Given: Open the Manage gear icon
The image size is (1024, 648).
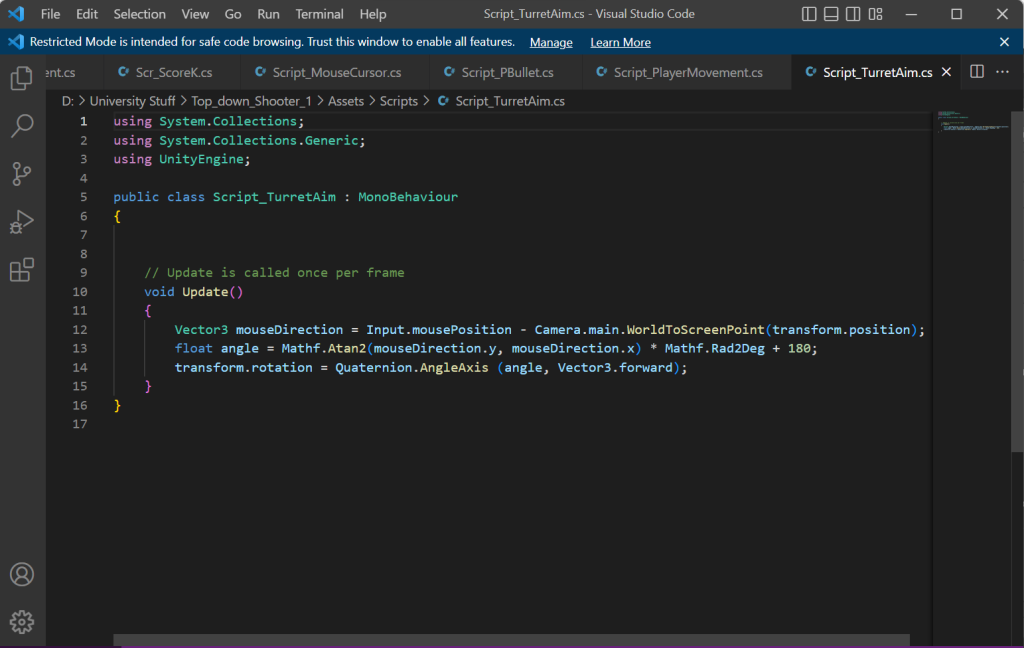Looking at the screenshot, I should 22,622.
